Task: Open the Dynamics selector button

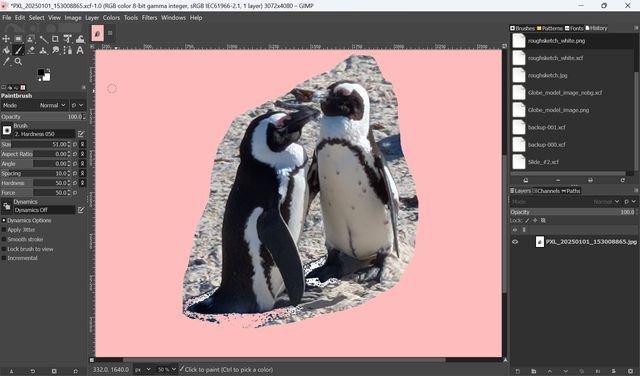Action: point(7,206)
